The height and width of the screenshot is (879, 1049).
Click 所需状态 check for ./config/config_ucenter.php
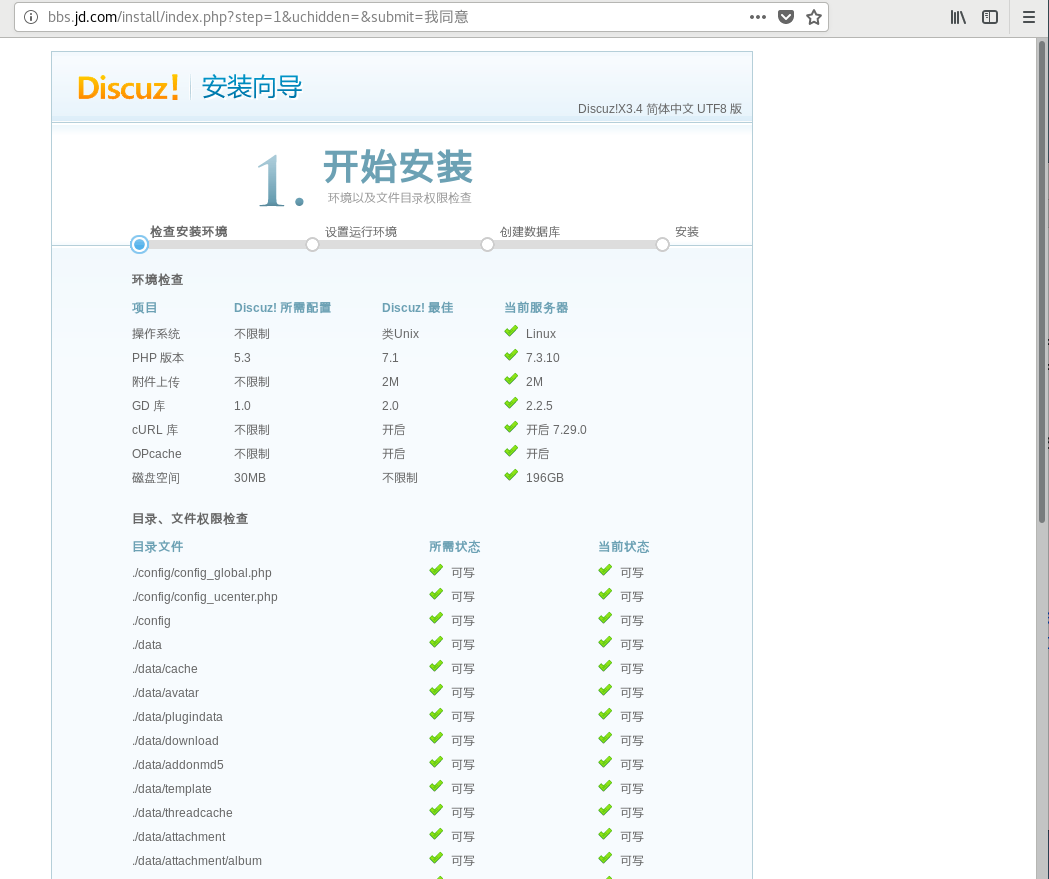coord(436,595)
